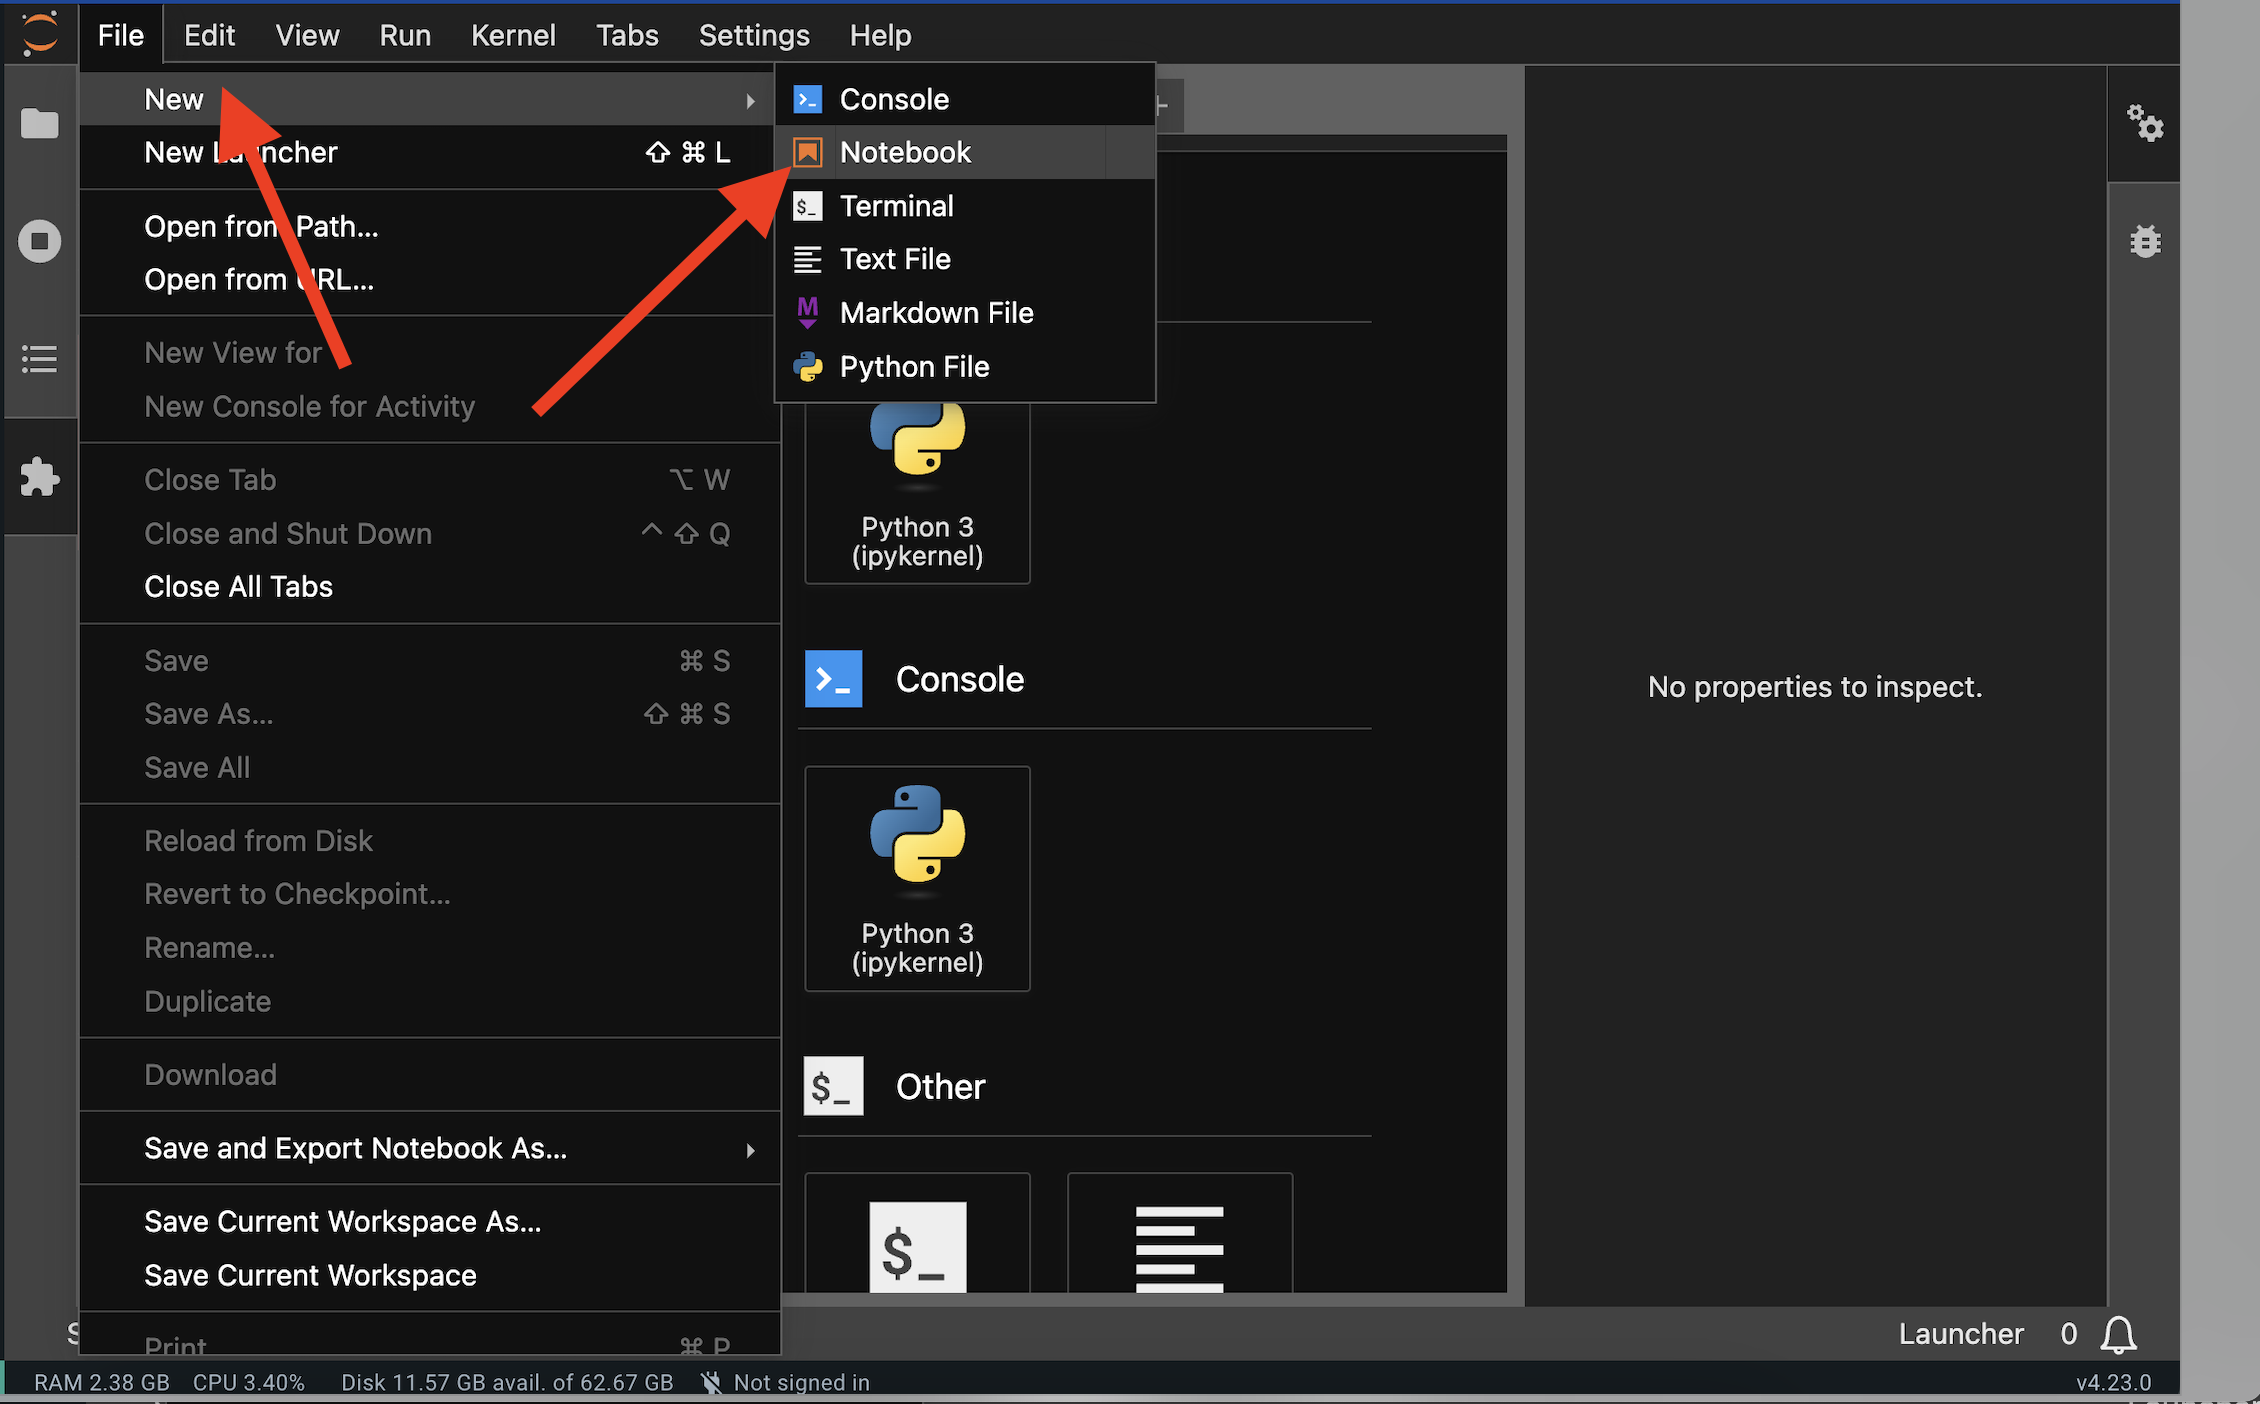Open the File Browser folder sidebar icon

pos(40,124)
